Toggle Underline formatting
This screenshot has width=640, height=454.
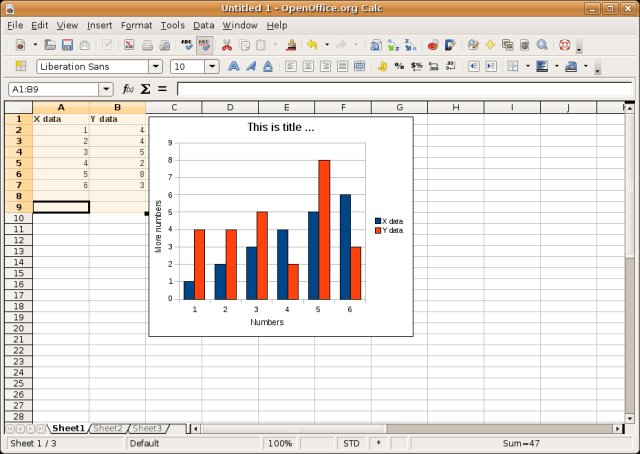(x=268, y=66)
